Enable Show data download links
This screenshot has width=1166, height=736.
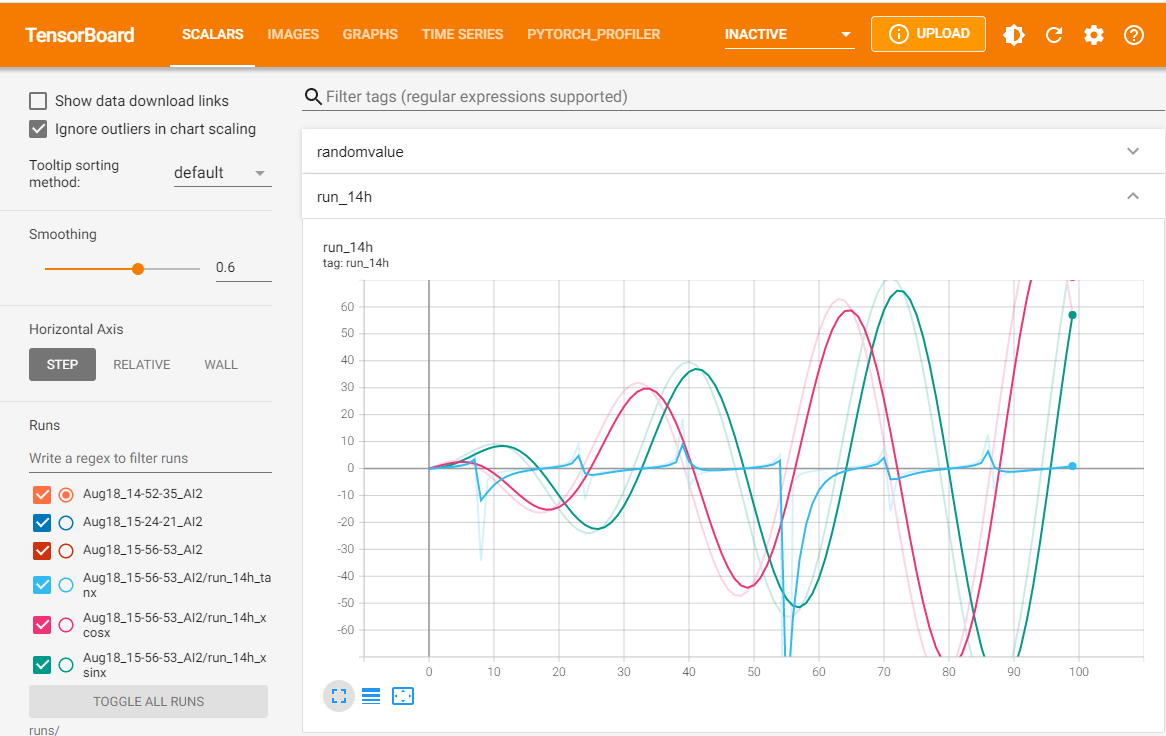tap(39, 101)
